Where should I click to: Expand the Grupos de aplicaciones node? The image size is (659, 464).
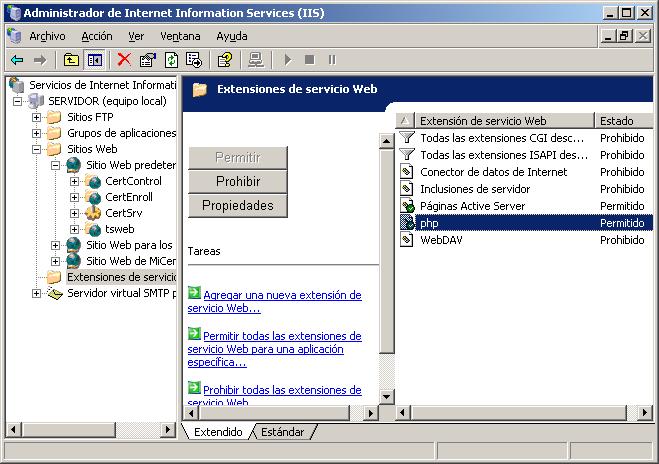(x=37, y=133)
